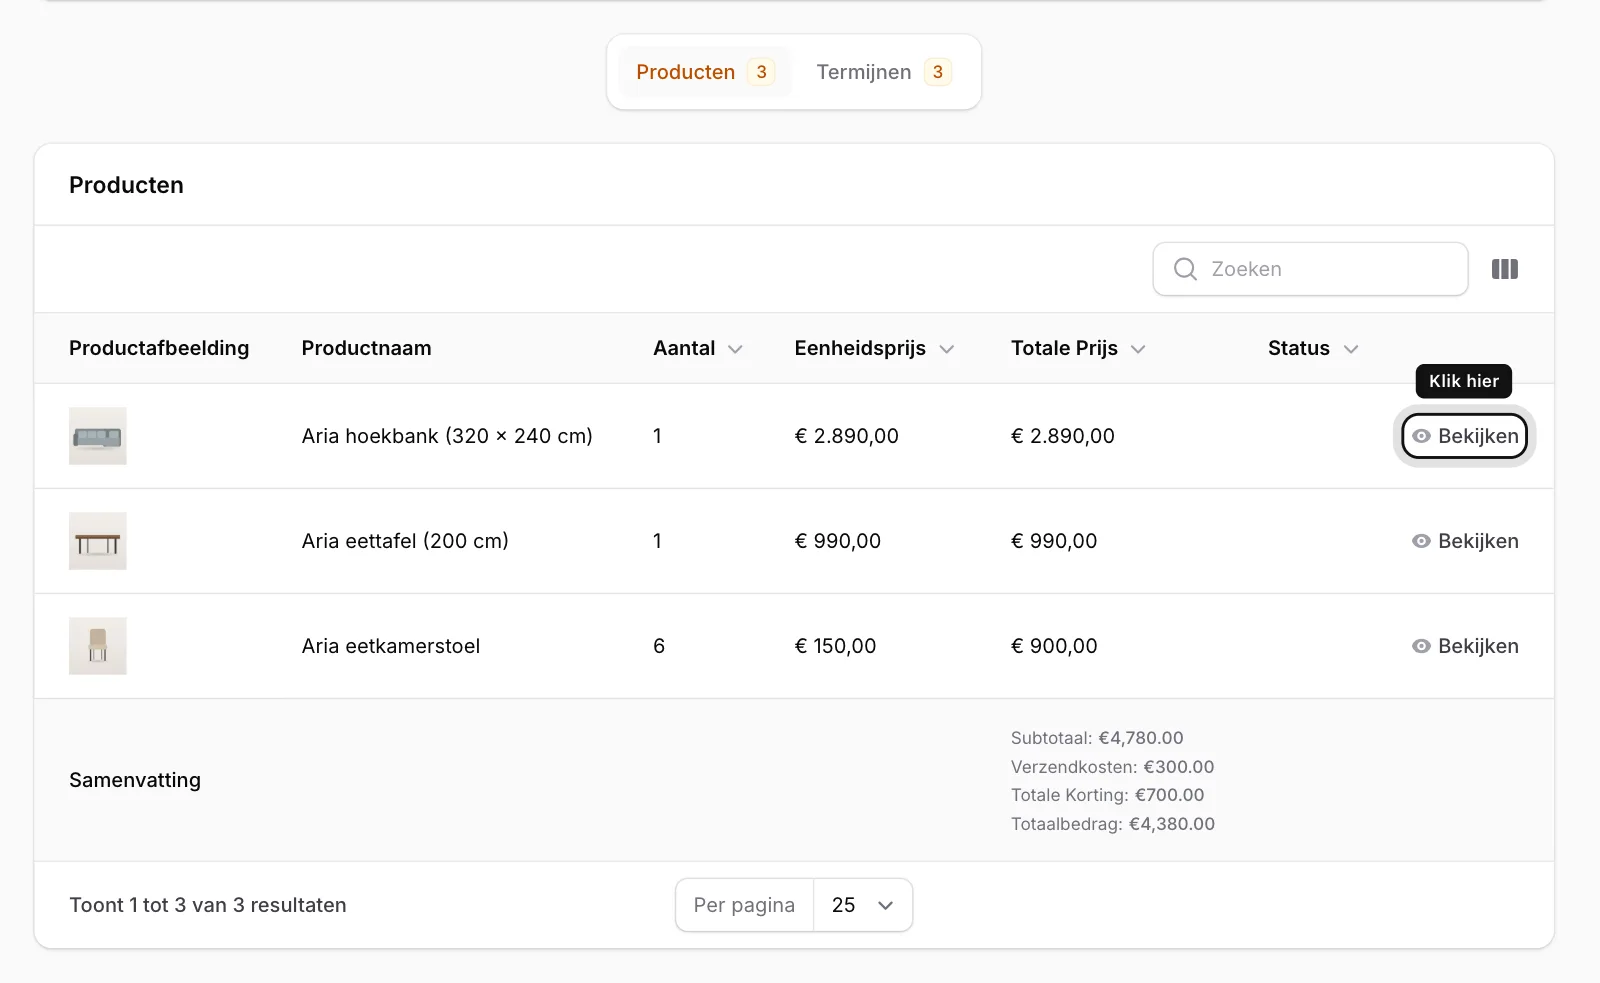This screenshot has width=1600, height=983.
Task: Click the Totaalbedrag €4,380.00 line
Action: pos(1113,824)
